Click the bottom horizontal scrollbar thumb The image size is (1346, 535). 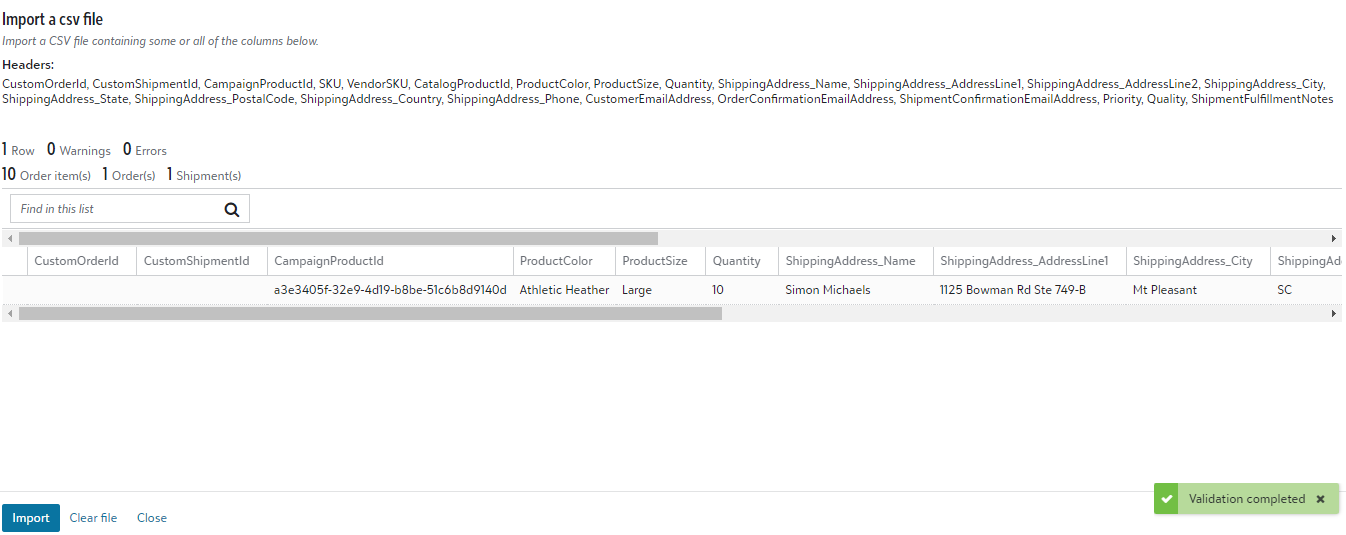[370, 314]
